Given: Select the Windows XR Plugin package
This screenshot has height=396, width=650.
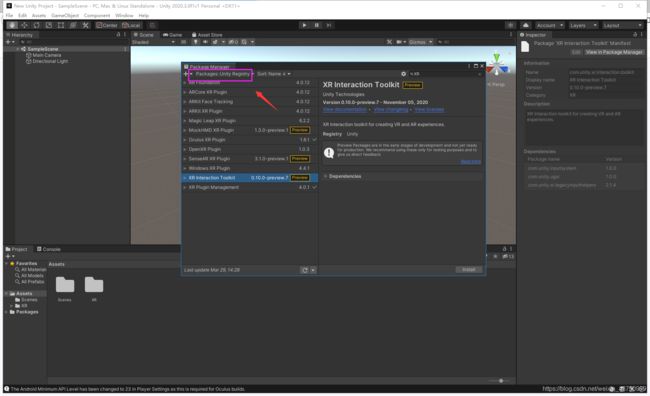Looking at the screenshot, I should click(x=250, y=168).
